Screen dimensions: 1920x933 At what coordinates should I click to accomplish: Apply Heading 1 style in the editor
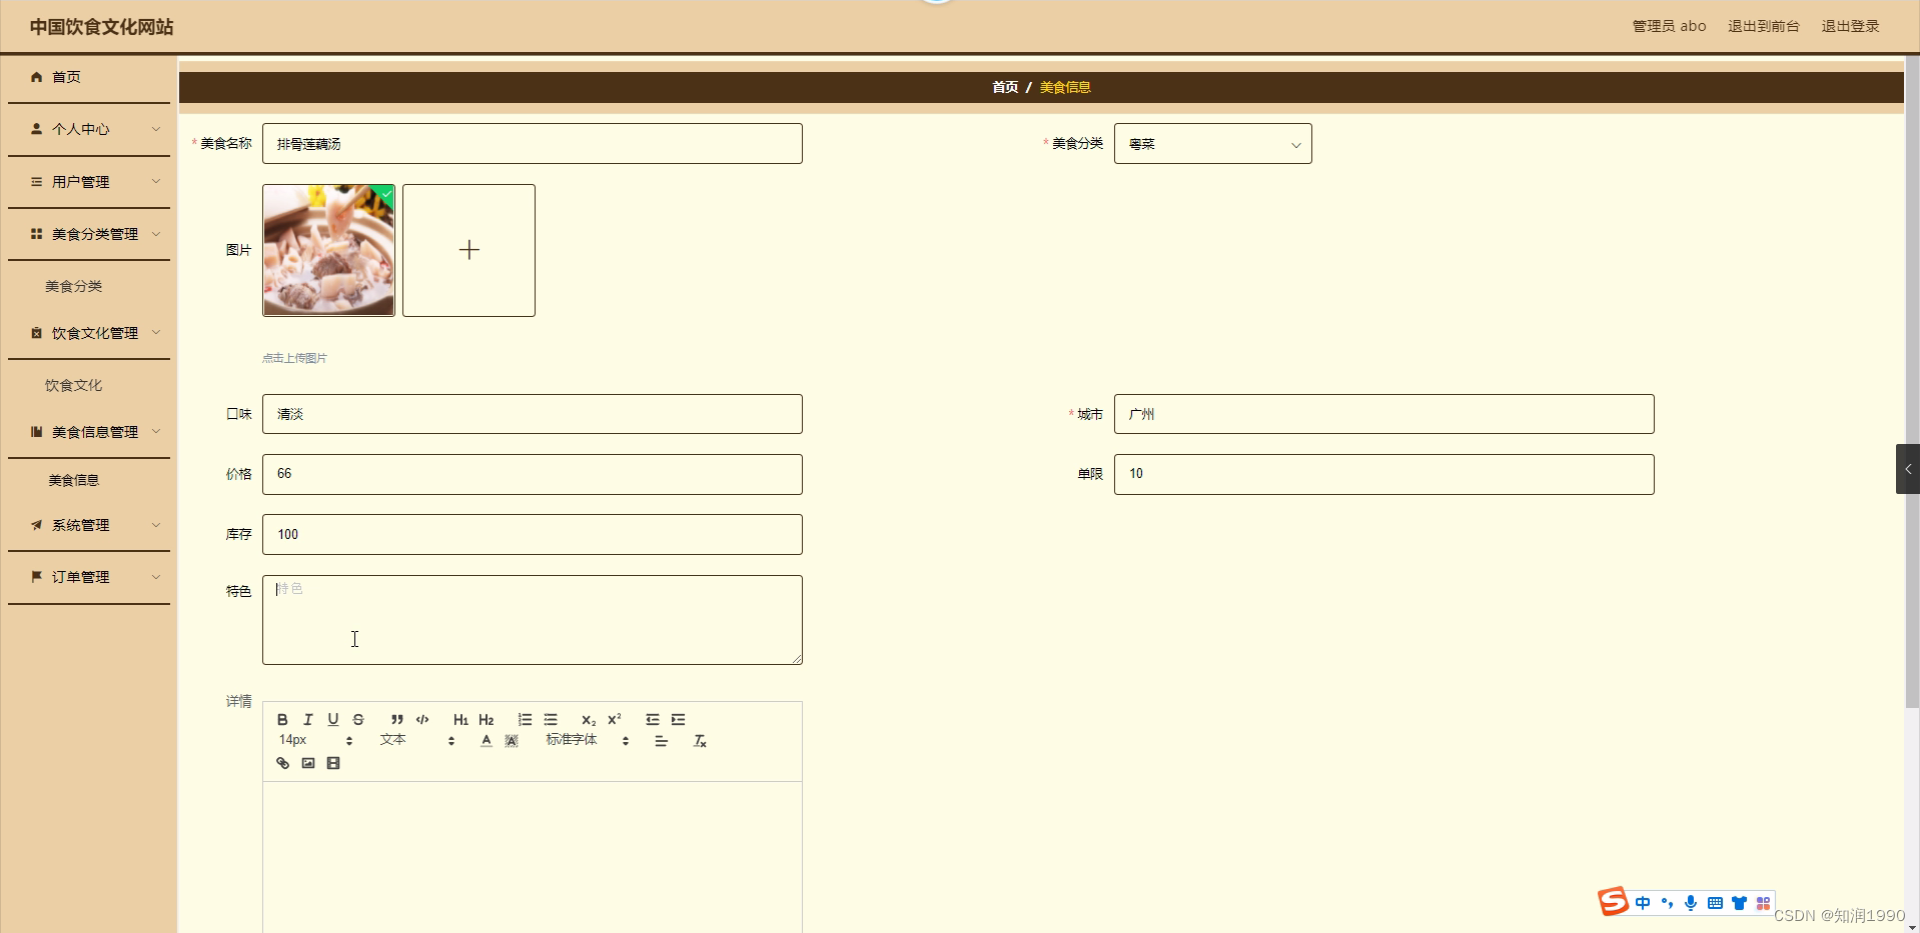[x=460, y=719]
